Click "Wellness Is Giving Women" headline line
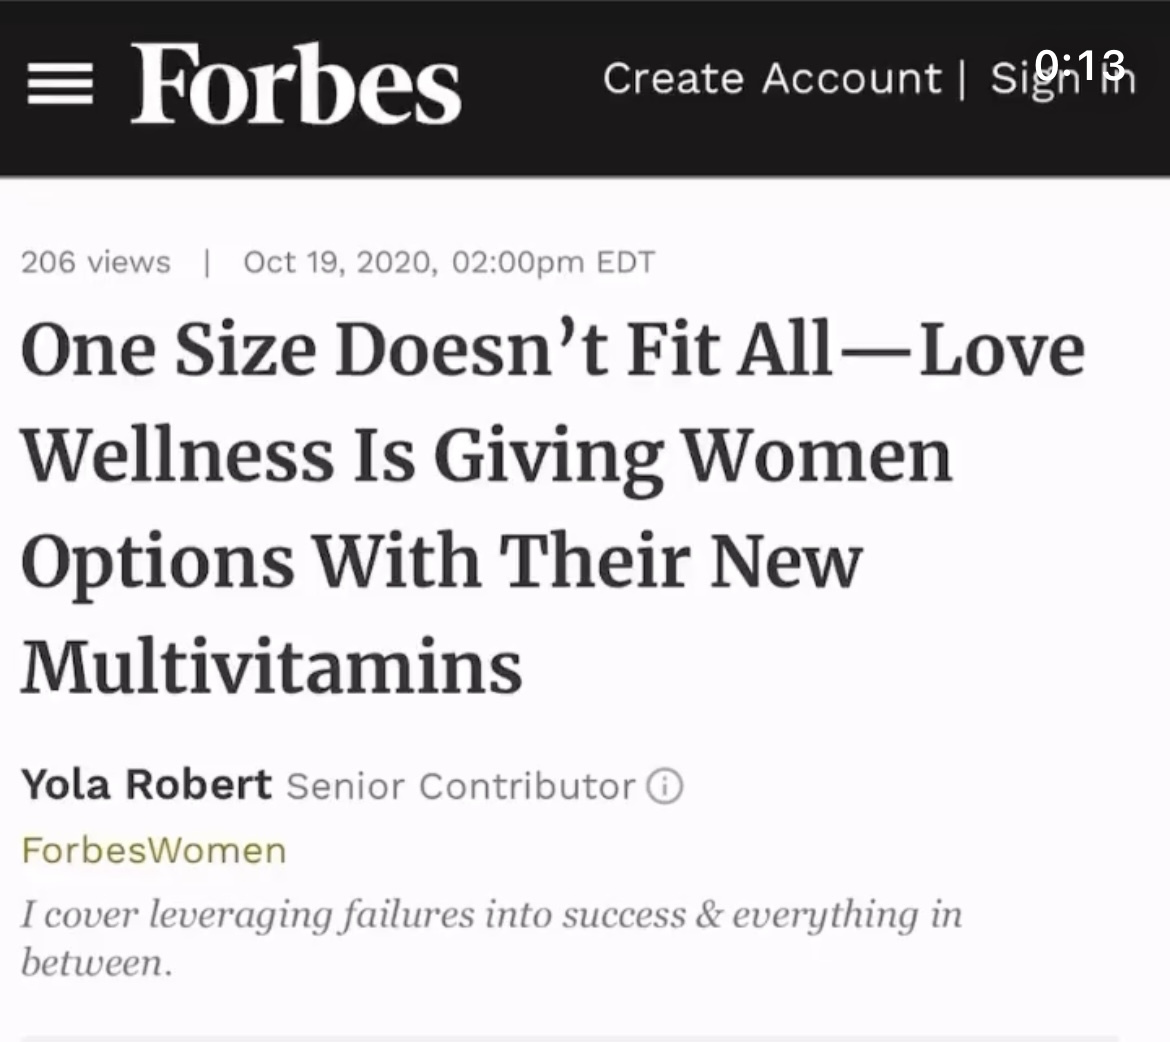The image size is (1170, 1042). pos(486,456)
